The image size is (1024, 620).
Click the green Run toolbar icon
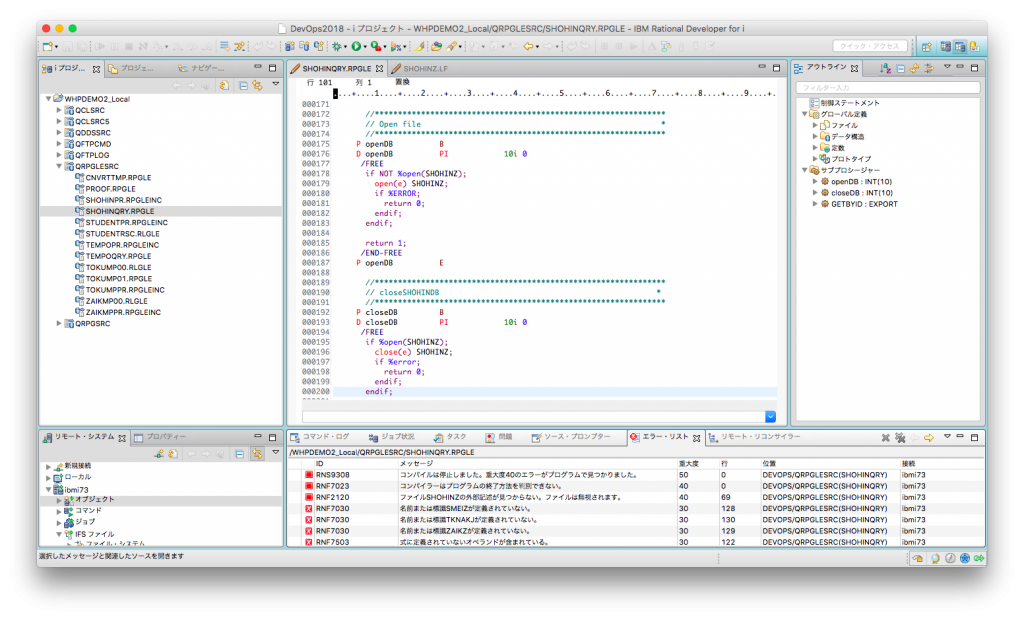click(x=355, y=46)
